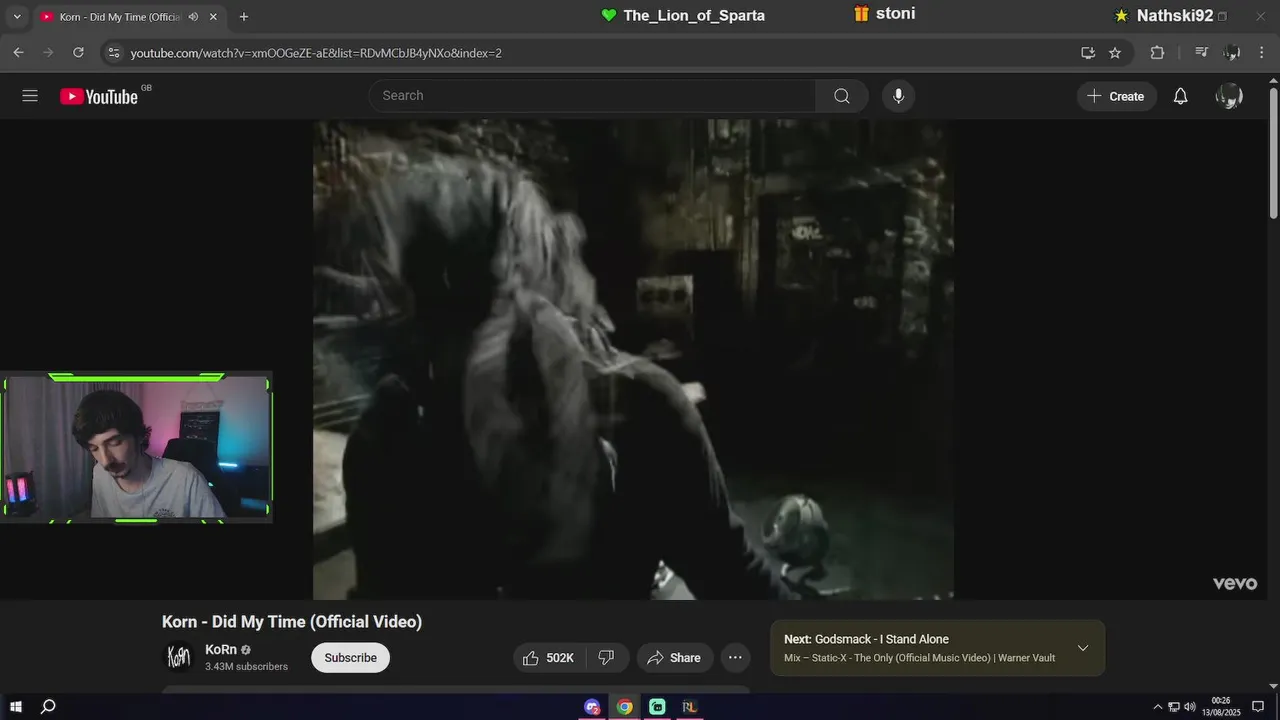
Task: Click the Create button
Action: 1116,96
